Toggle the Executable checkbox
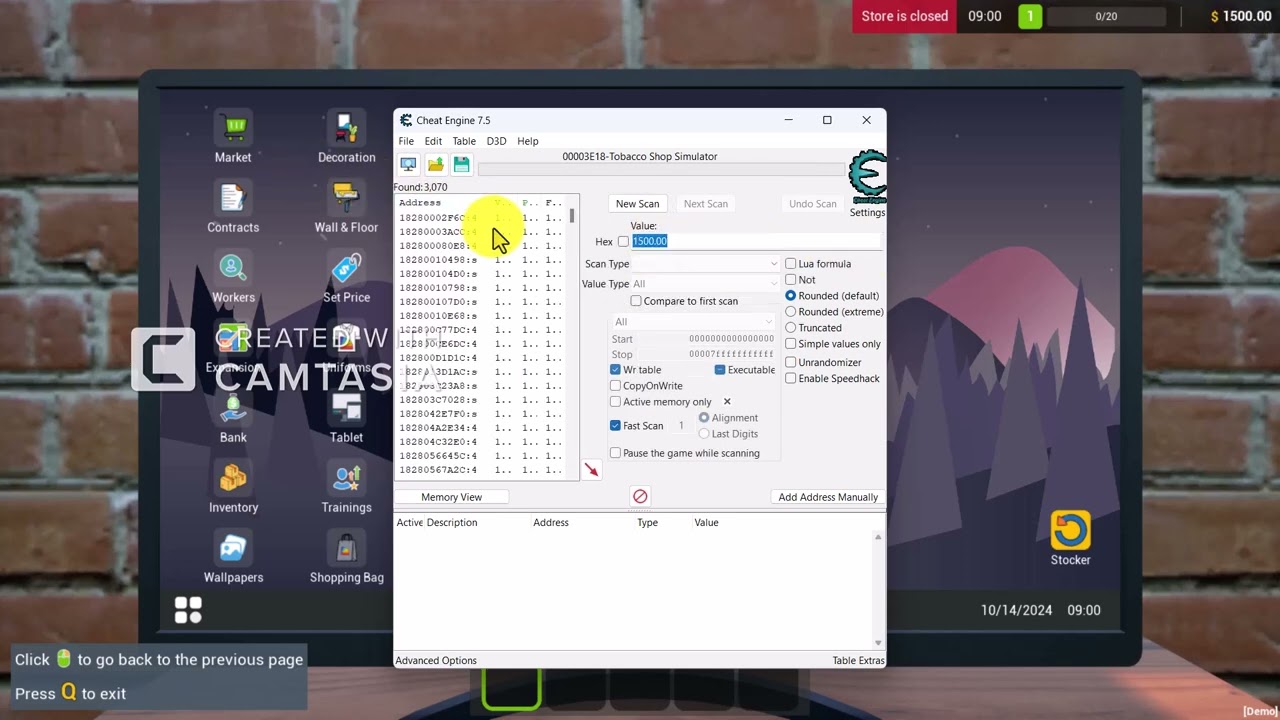This screenshot has height=720, width=1280. pos(719,370)
